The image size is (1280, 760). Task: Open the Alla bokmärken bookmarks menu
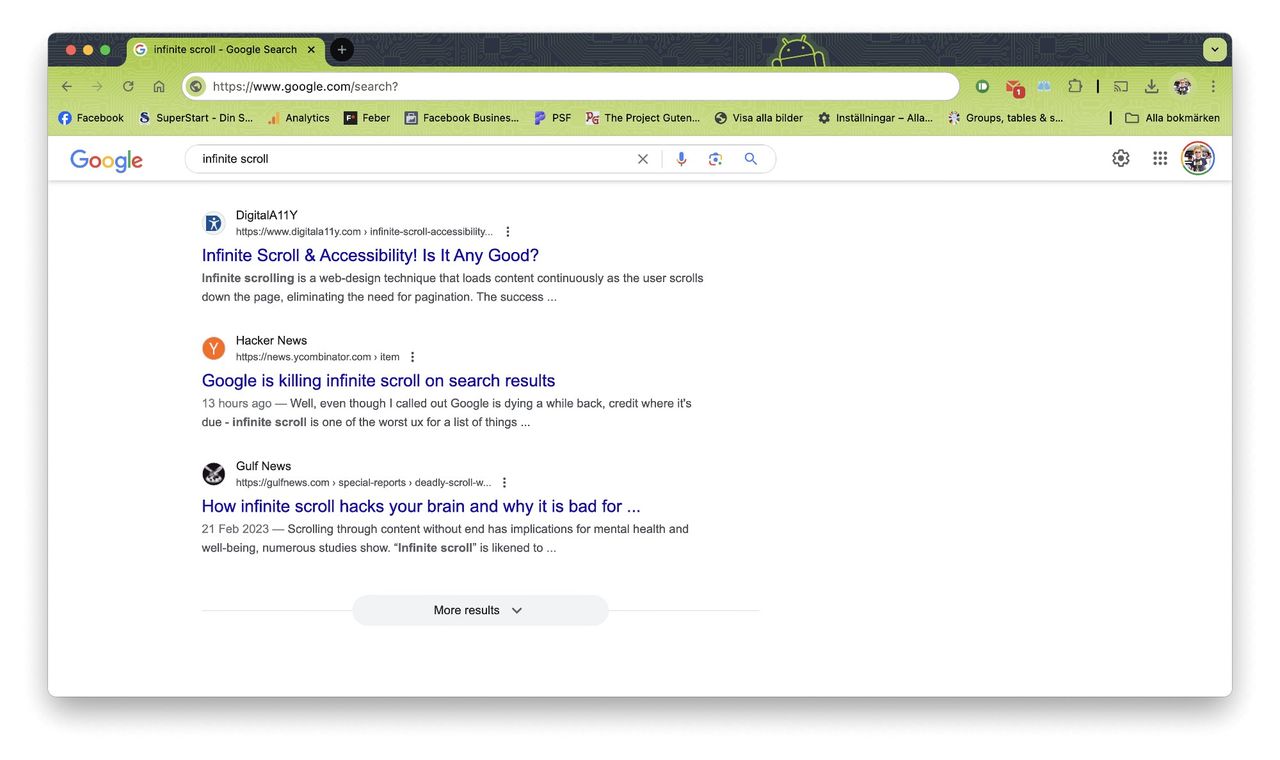pyautogui.click(x=1173, y=117)
